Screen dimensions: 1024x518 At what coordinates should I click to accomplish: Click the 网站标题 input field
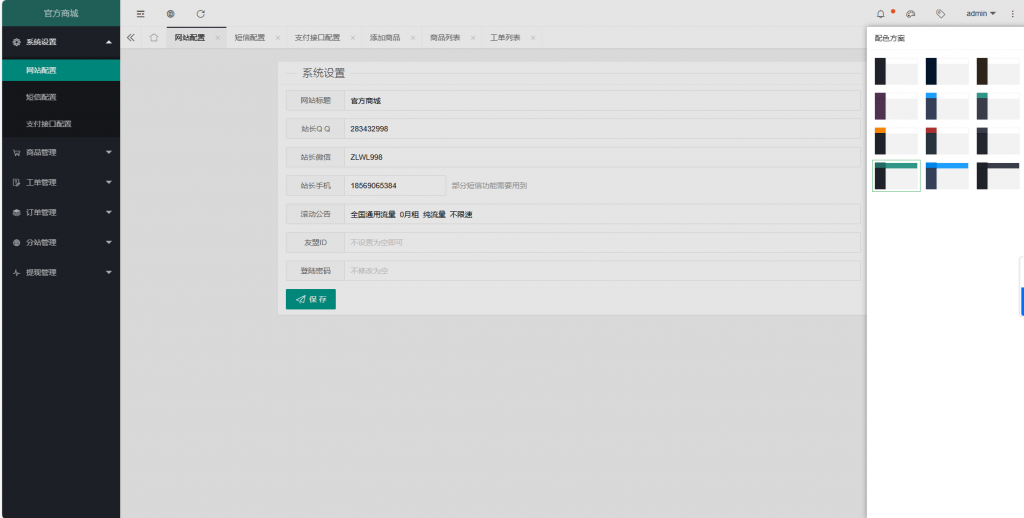[602, 101]
